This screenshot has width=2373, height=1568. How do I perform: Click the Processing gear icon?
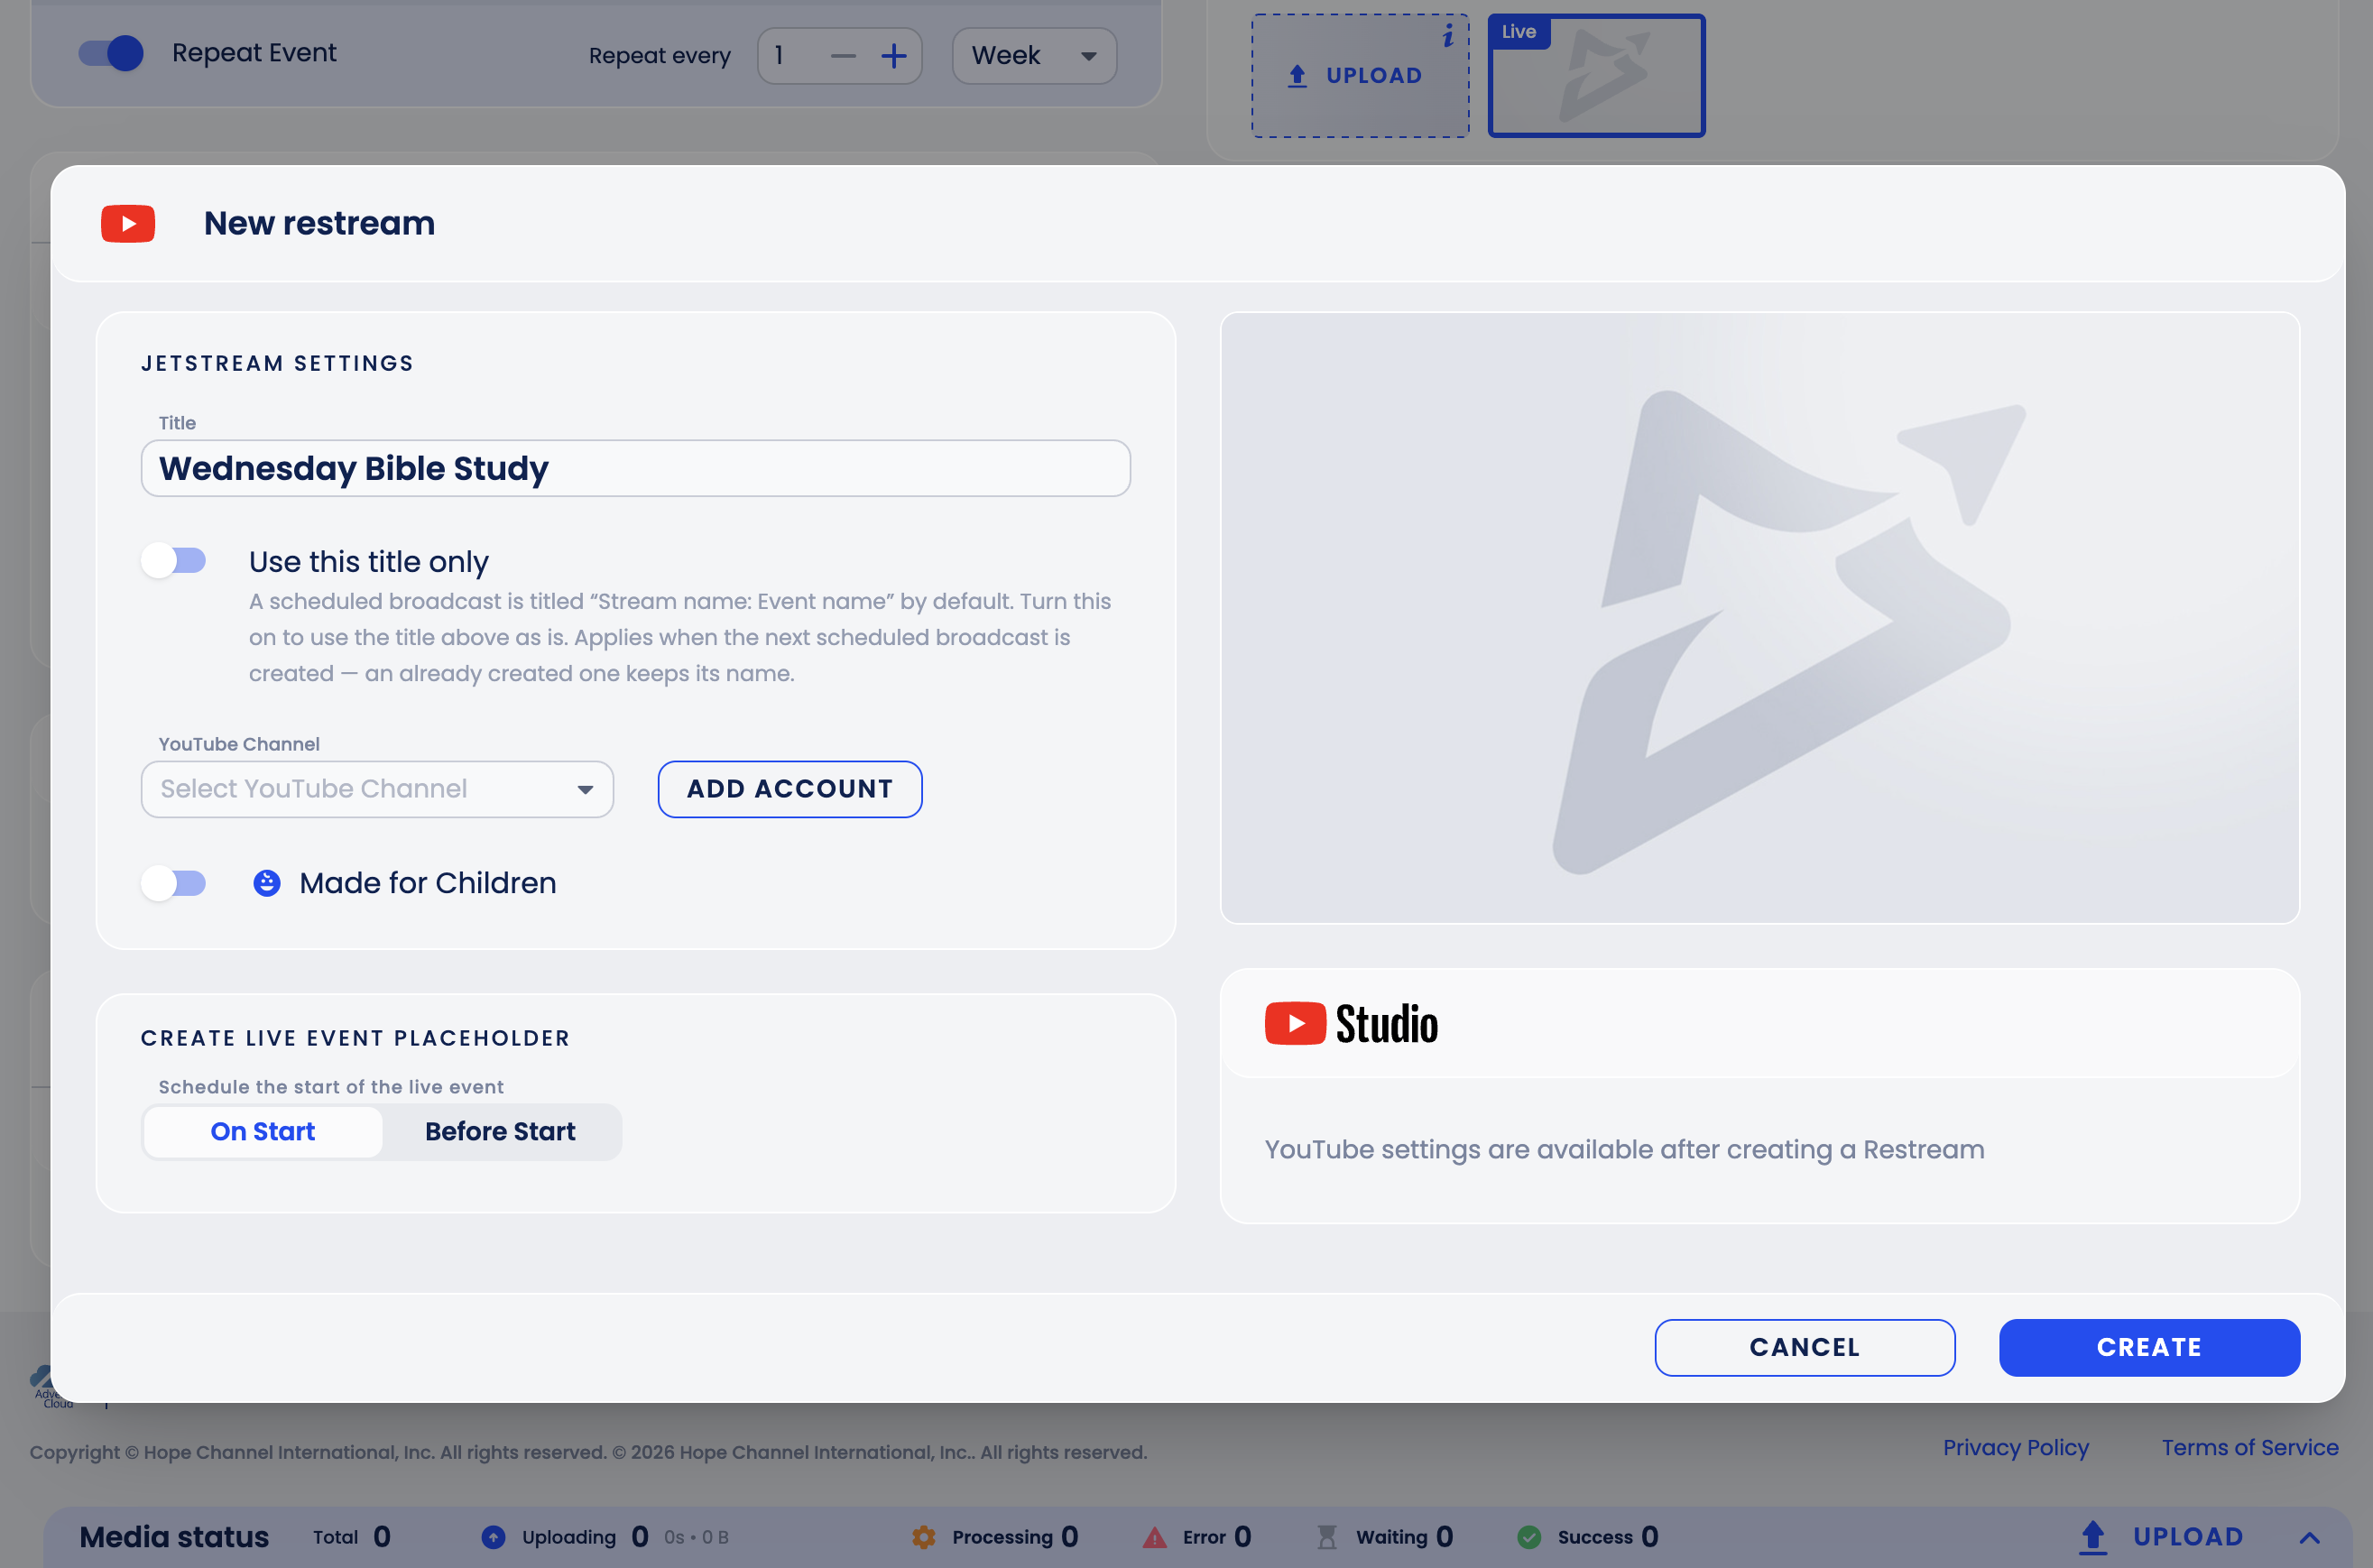click(x=924, y=1537)
